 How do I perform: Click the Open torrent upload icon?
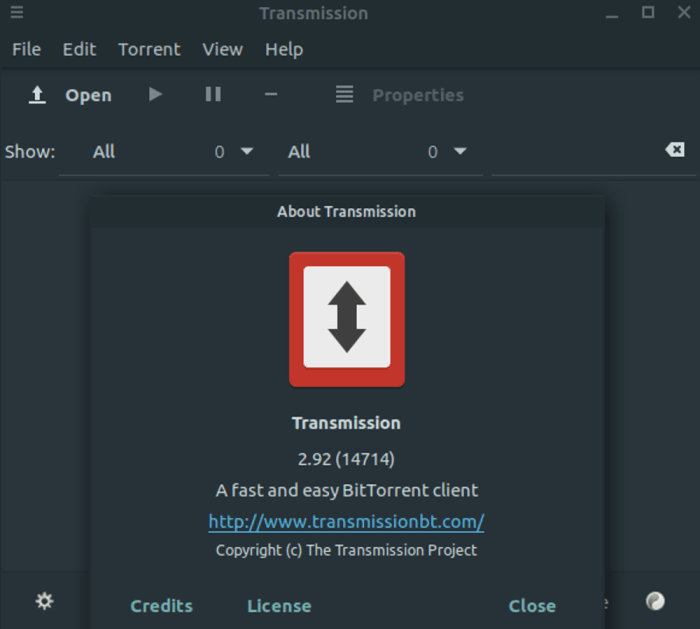[38, 95]
